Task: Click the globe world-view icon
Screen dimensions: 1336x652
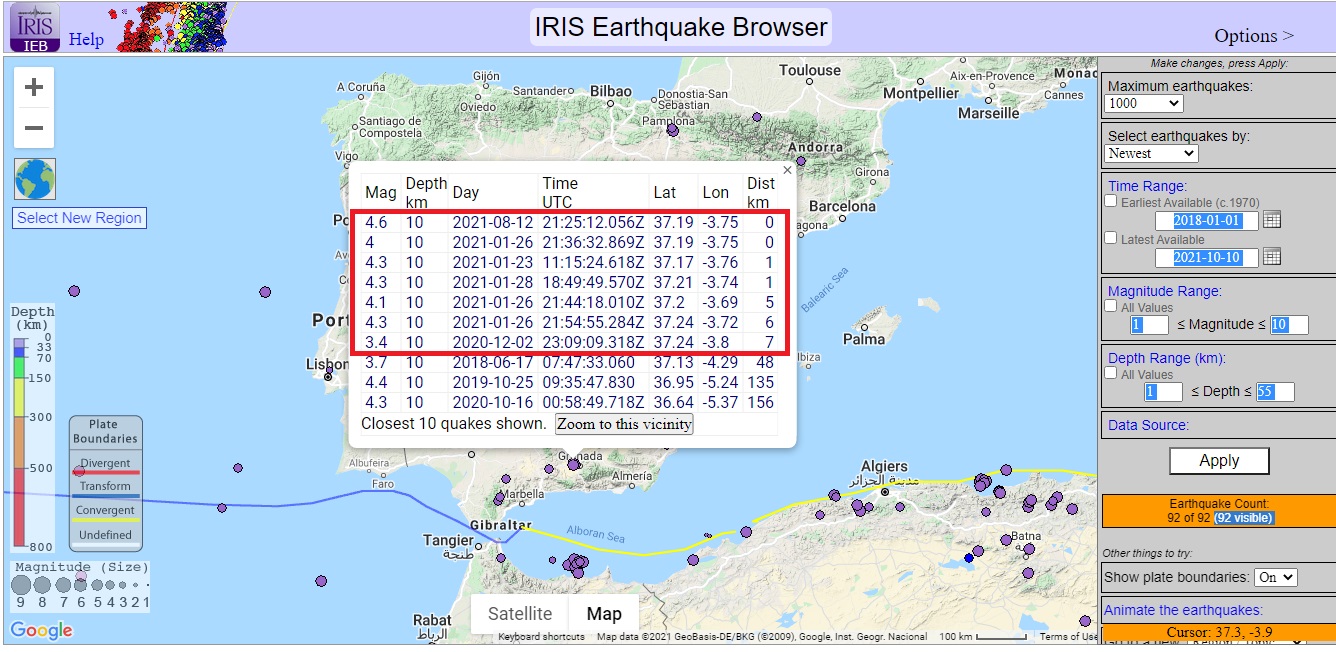Action: click(35, 179)
